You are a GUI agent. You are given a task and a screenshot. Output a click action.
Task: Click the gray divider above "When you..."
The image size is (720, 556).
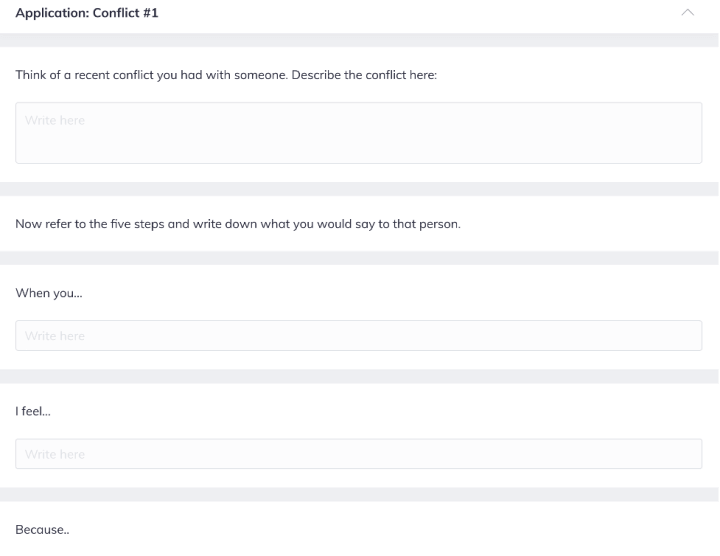pos(359,258)
